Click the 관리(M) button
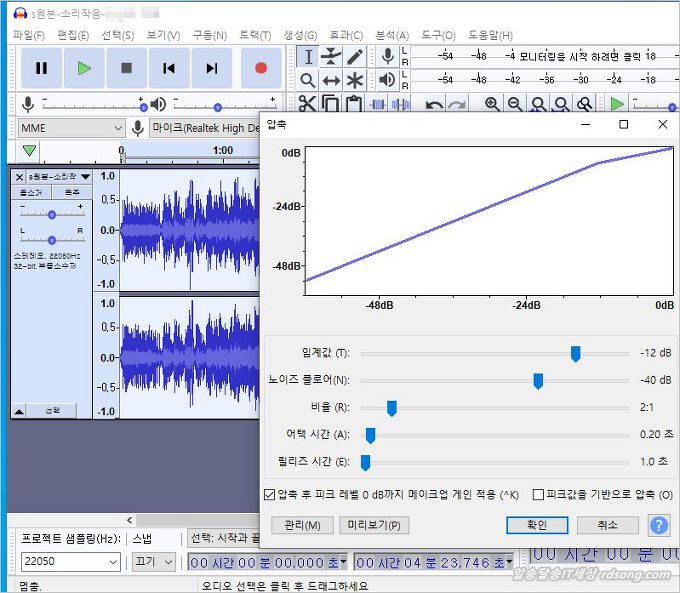Image resolution: width=680 pixels, height=593 pixels. tap(302, 525)
